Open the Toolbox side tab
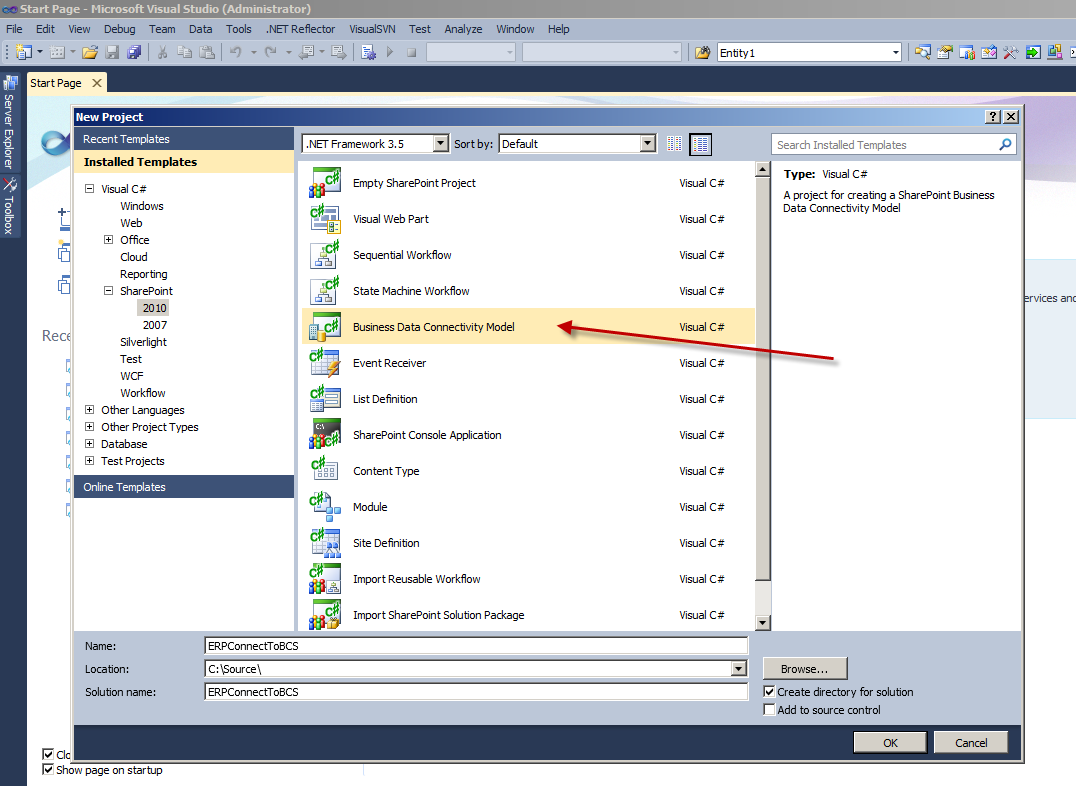Screen dimensions: 1076x786 tap(10, 206)
